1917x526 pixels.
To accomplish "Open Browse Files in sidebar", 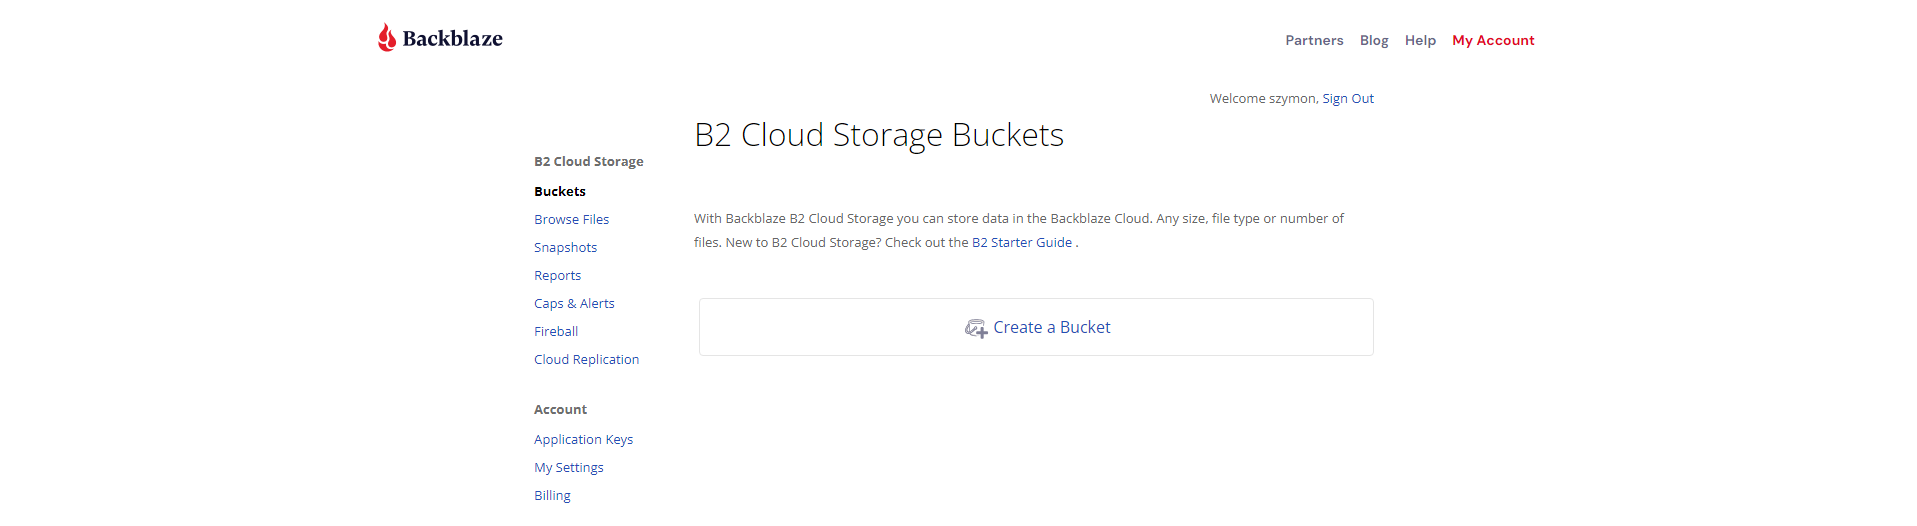I will (571, 220).
